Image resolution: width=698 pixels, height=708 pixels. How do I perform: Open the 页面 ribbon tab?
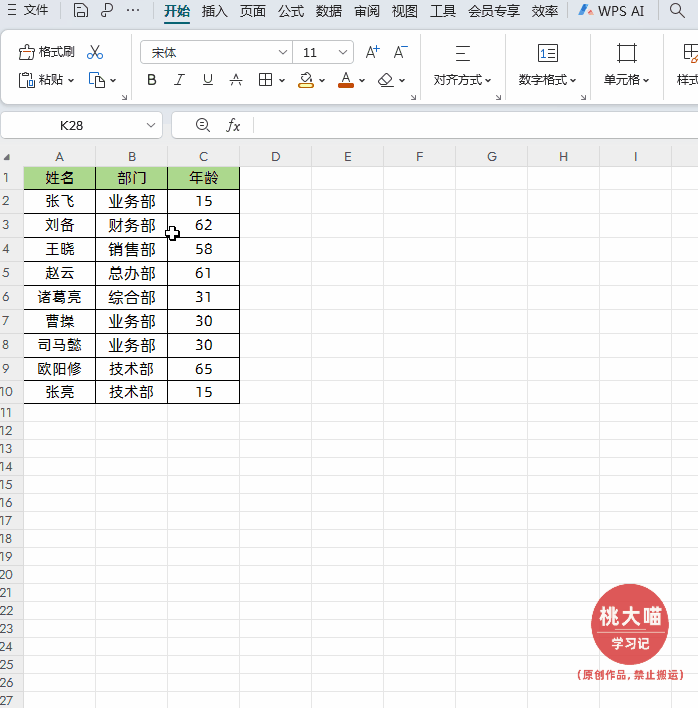(252, 11)
